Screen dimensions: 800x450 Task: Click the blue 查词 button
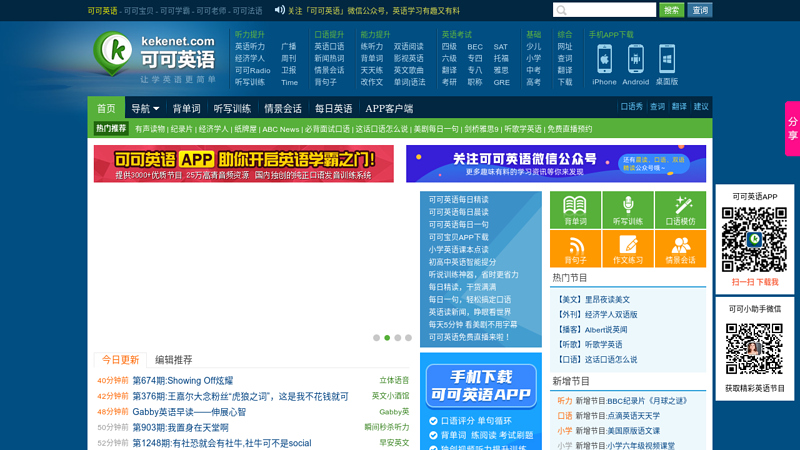(x=700, y=10)
